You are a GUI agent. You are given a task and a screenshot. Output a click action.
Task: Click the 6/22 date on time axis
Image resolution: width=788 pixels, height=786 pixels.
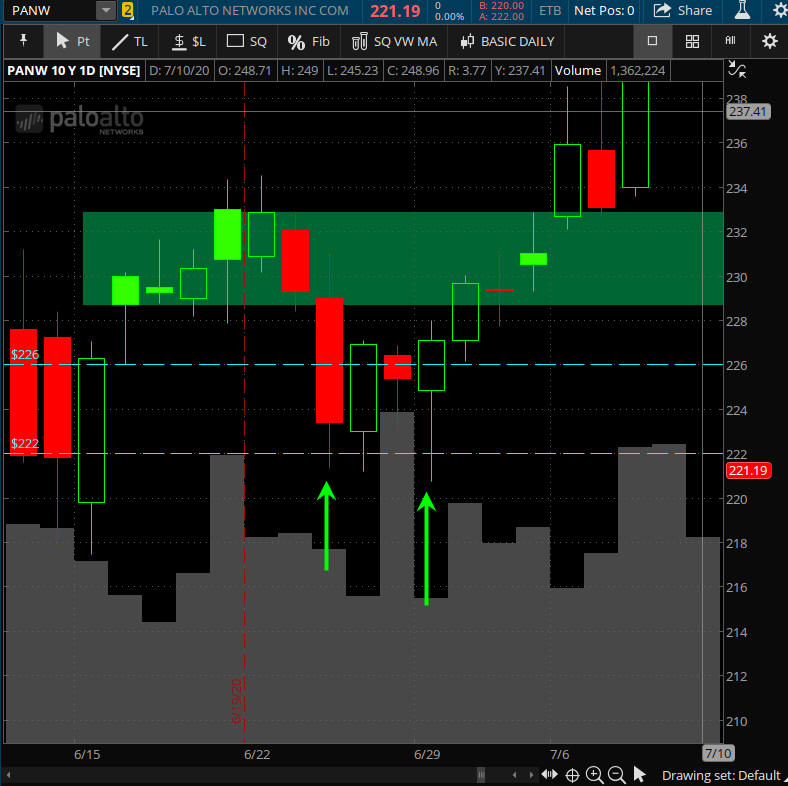coord(257,754)
